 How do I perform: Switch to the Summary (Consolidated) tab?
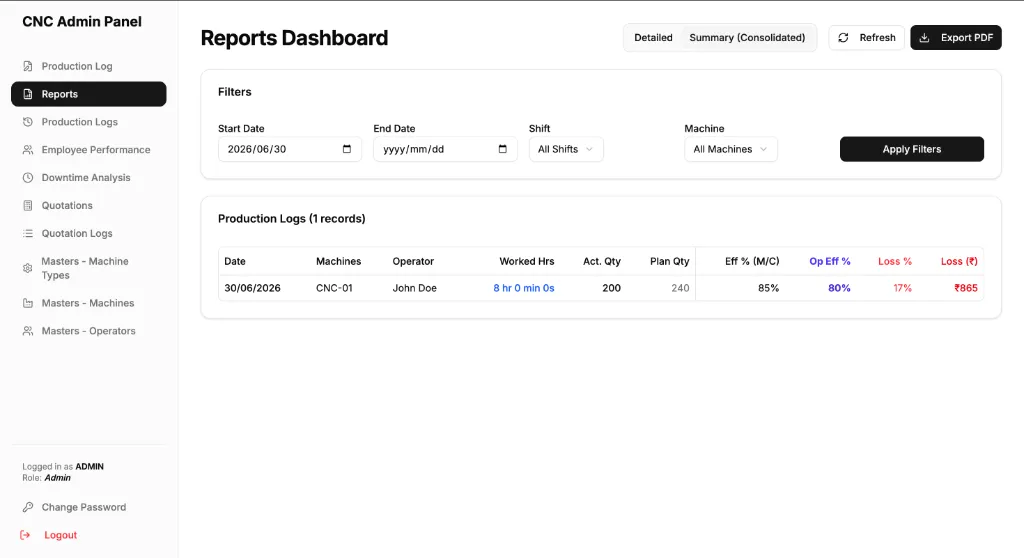pyautogui.click(x=747, y=38)
